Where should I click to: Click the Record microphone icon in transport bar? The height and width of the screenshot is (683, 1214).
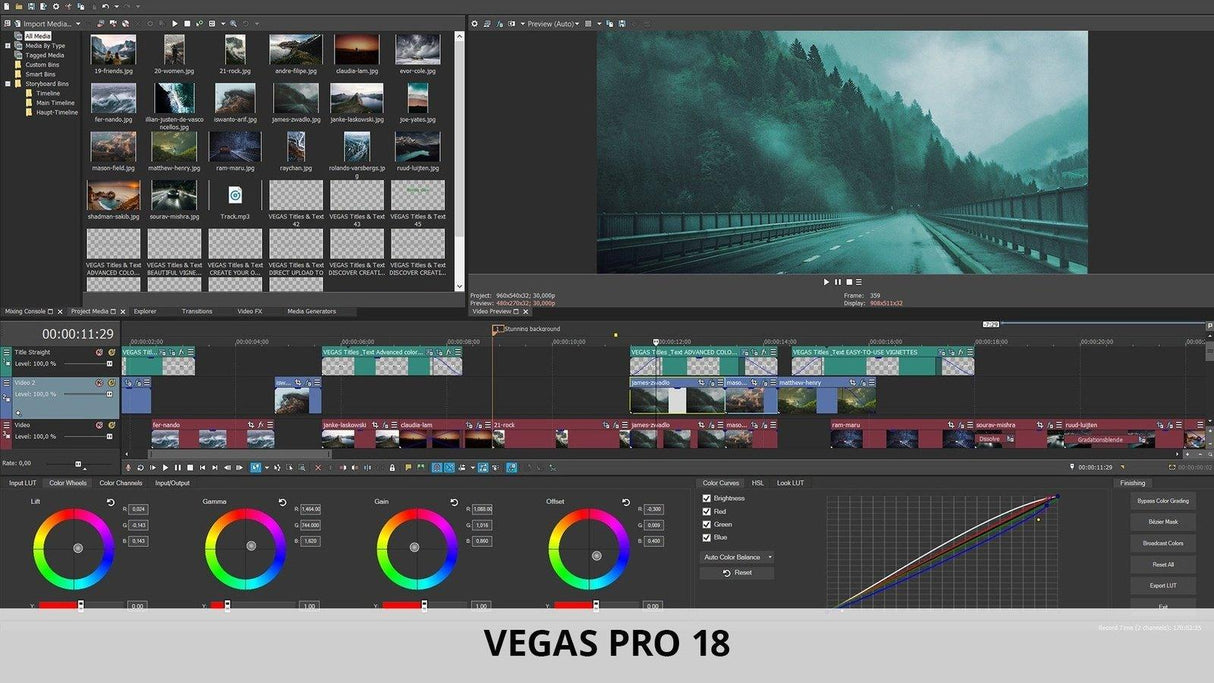[x=128, y=467]
